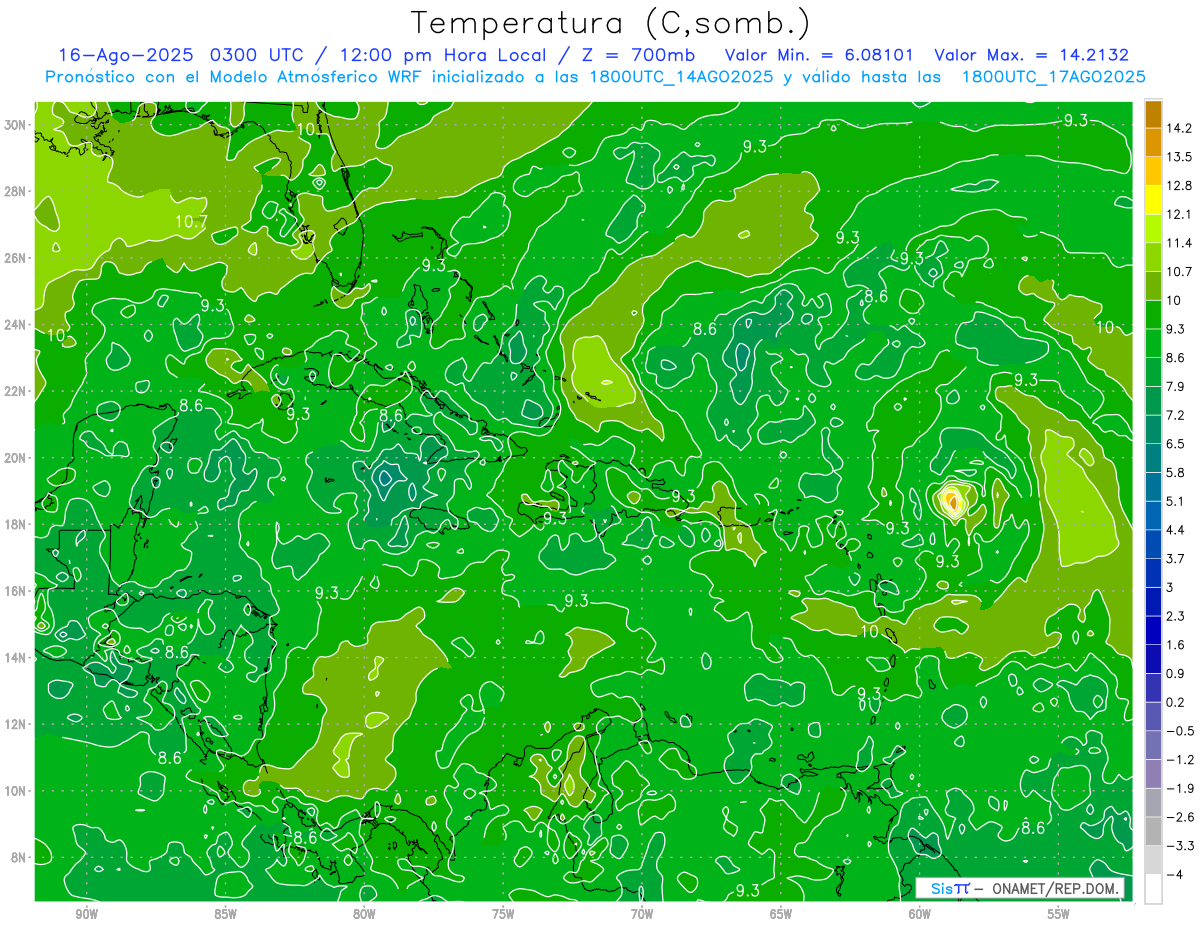The height and width of the screenshot is (927, 1200).
Task: Click the 90W longitude axis label
Action: tap(87, 912)
